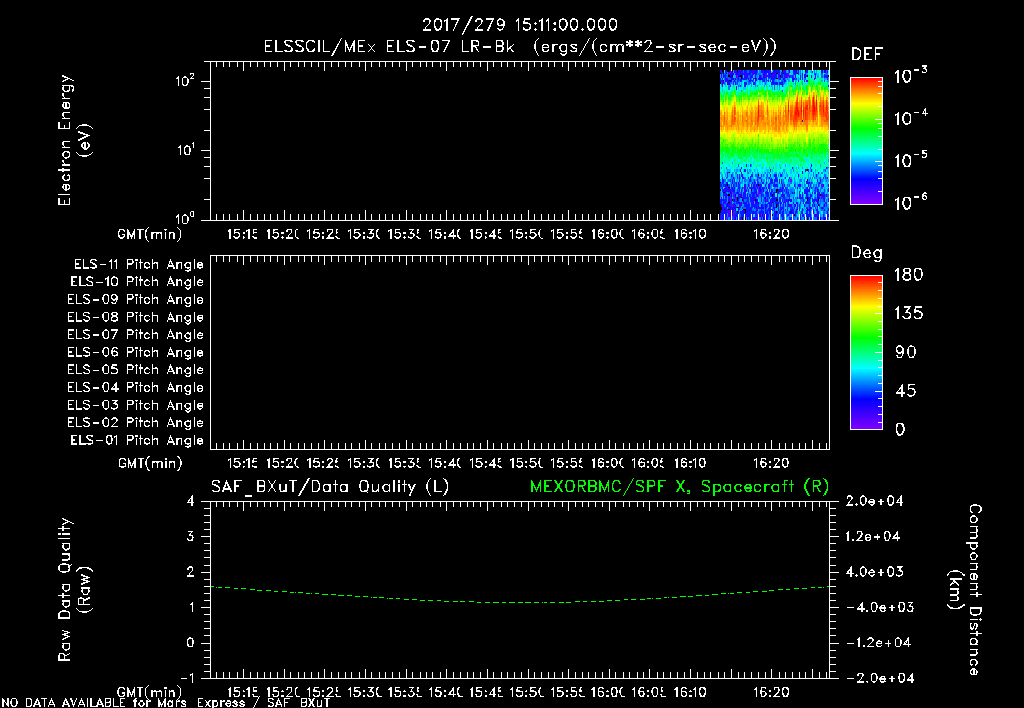The height and width of the screenshot is (708, 1024).
Task: Click the -2.0e+04 distance axis label
Action: click(x=878, y=678)
